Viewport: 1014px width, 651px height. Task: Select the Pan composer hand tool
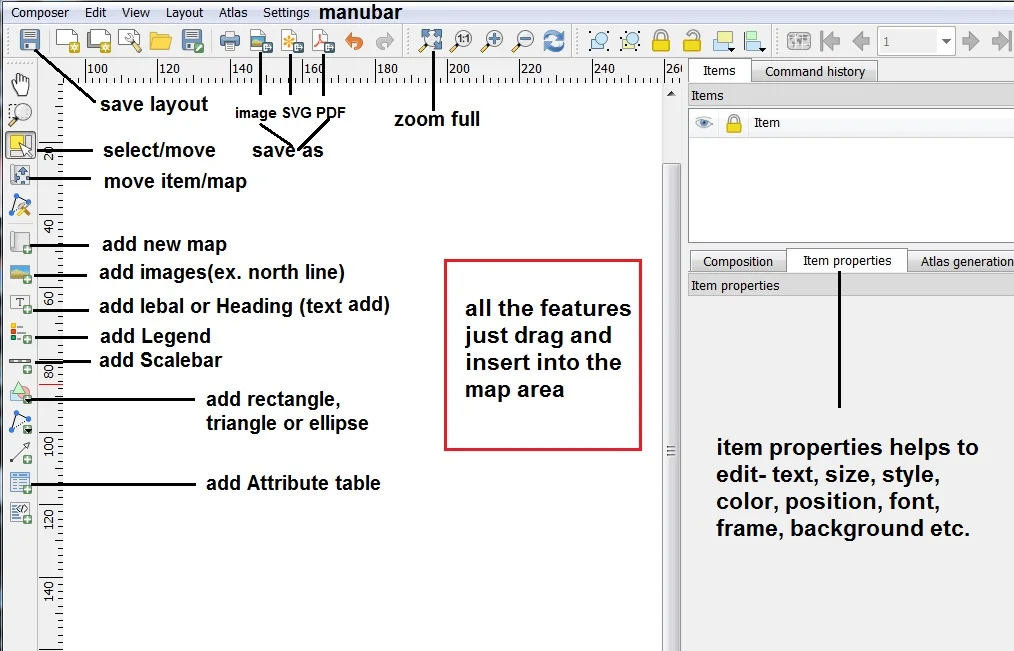click(x=21, y=84)
